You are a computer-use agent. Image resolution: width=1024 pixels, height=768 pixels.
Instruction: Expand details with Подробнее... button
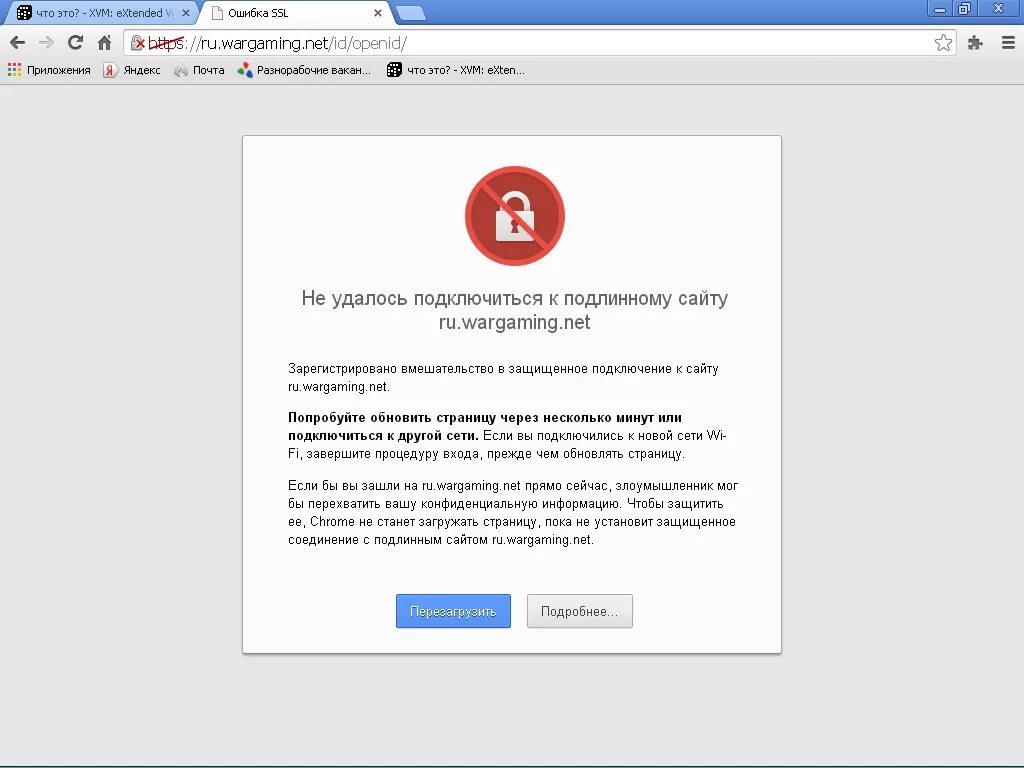580,611
